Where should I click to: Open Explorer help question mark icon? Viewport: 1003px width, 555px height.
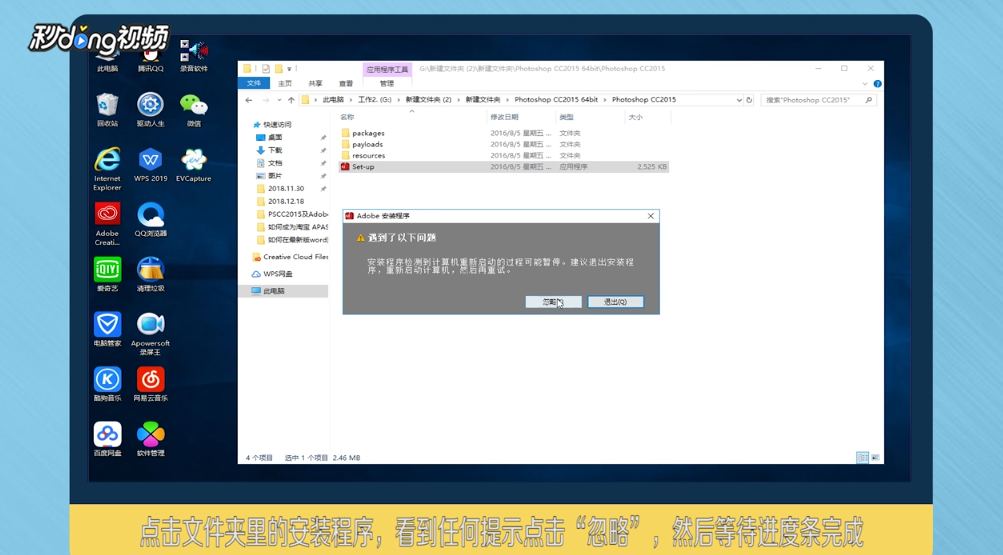point(877,84)
